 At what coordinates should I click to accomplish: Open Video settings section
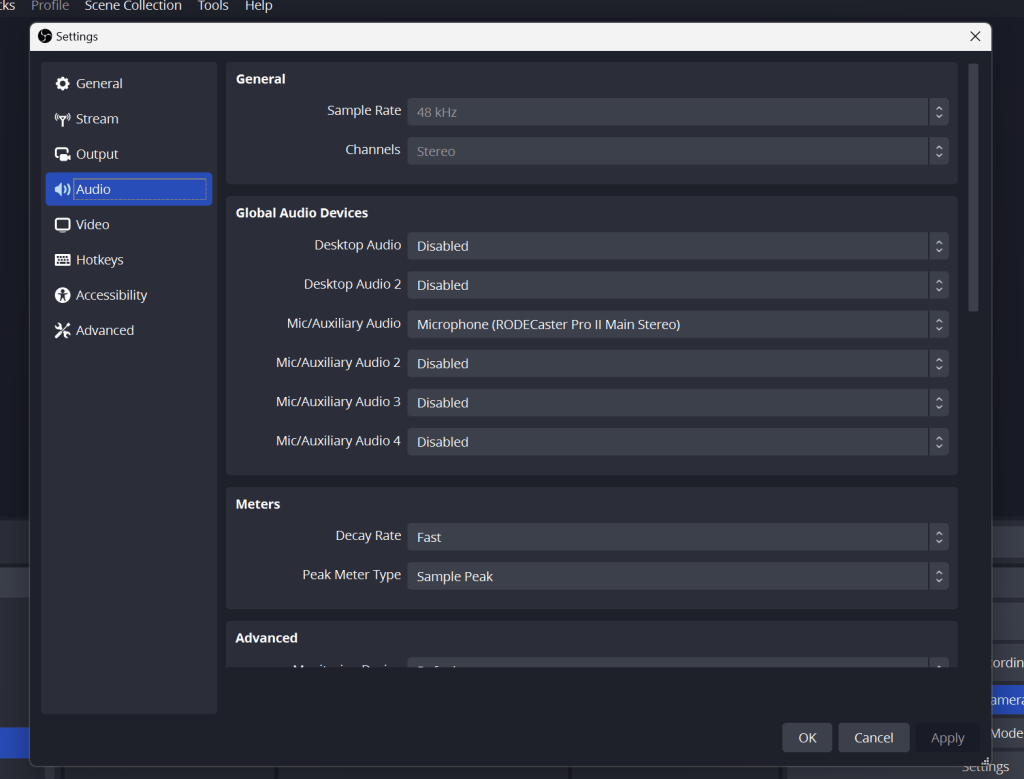129,225
